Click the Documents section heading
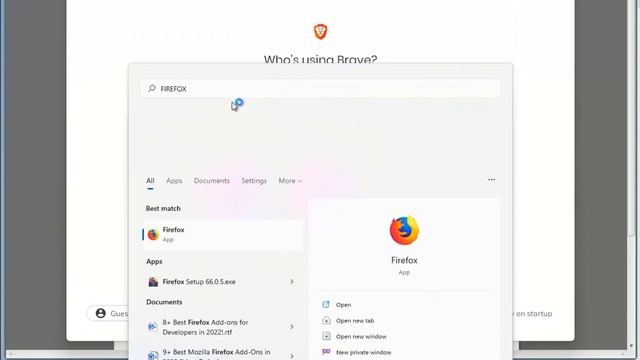 tap(164, 302)
